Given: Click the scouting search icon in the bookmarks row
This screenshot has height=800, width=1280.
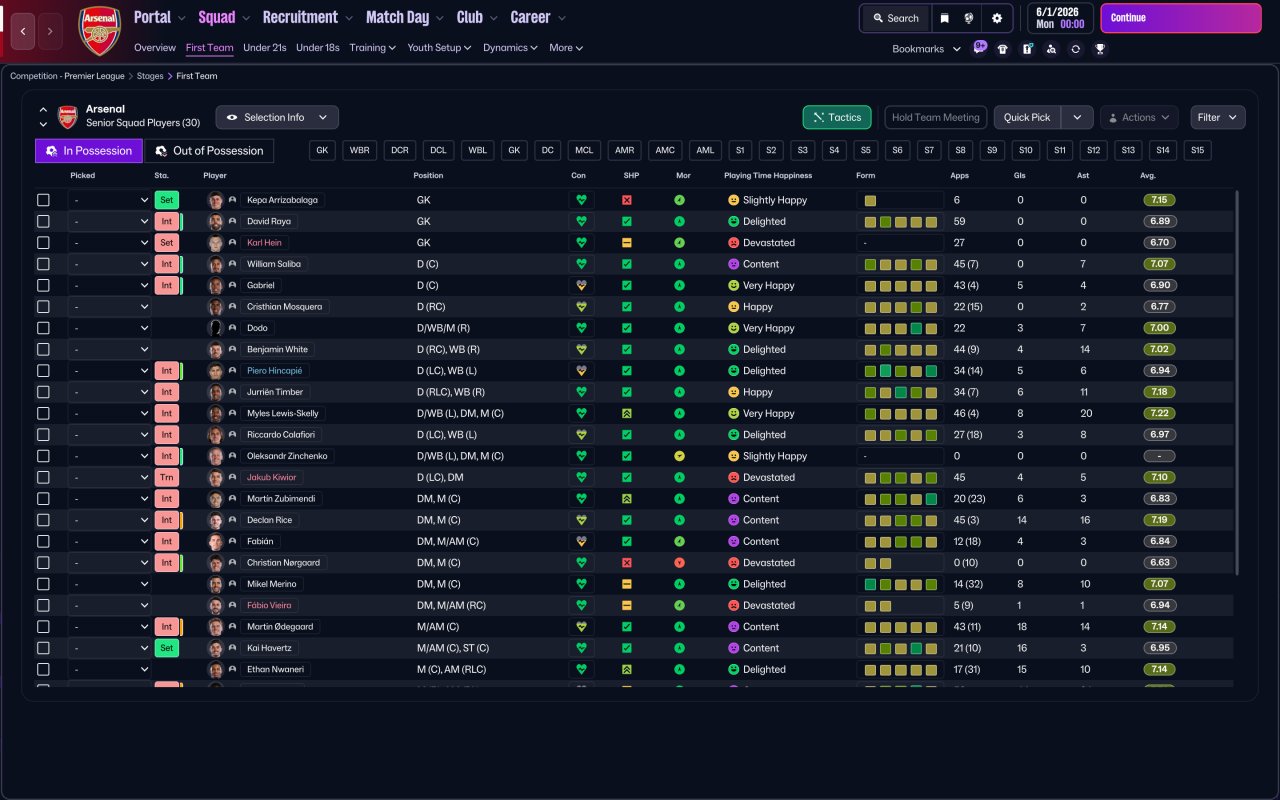Looking at the screenshot, I should point(1051,49).
